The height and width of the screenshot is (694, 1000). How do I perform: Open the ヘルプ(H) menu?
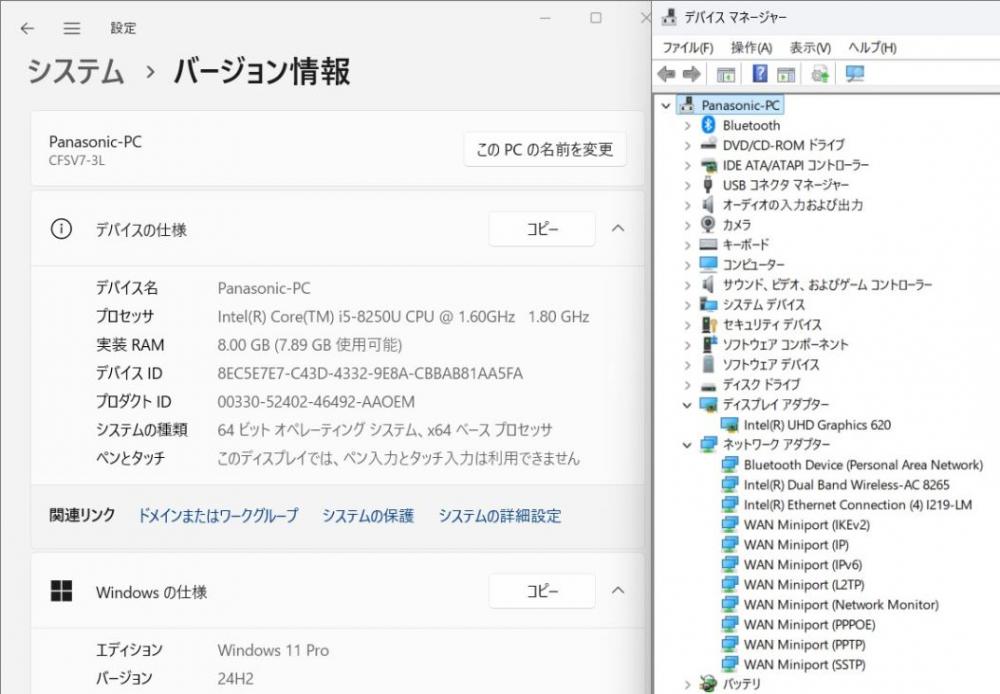click(872, 48)
